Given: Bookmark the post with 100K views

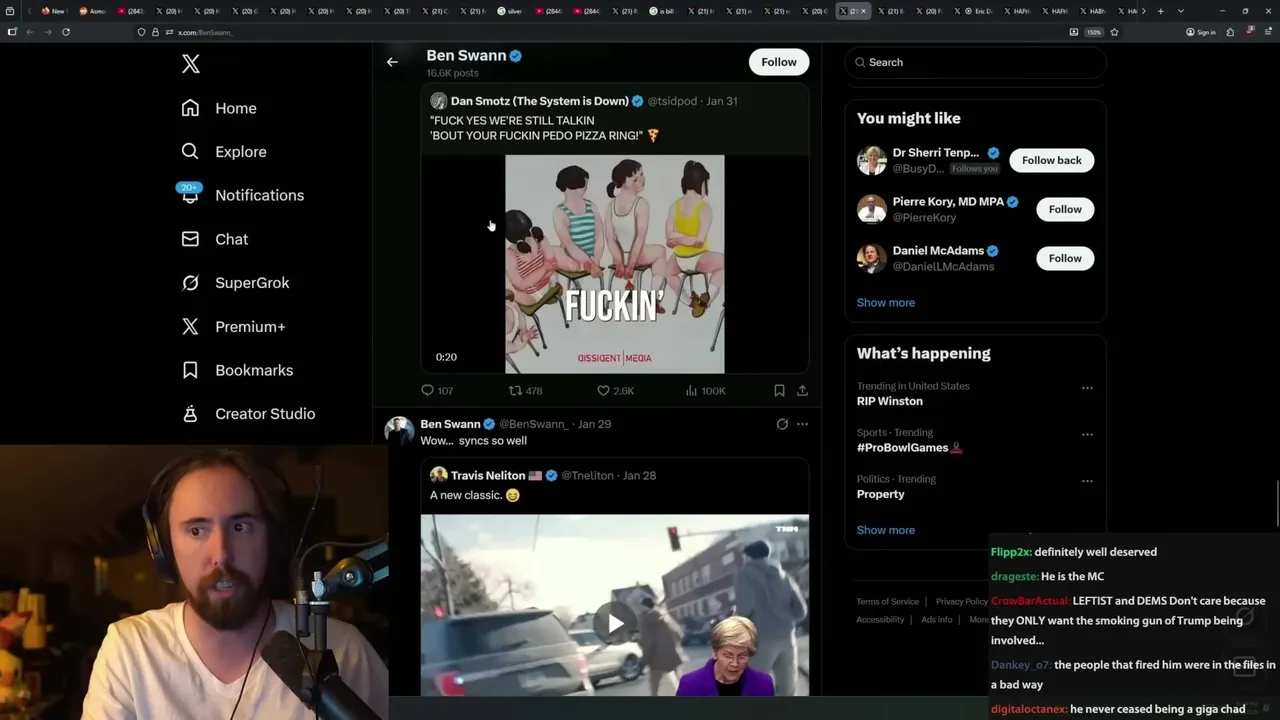Looking at the screenshot, I should coord(779,390).
